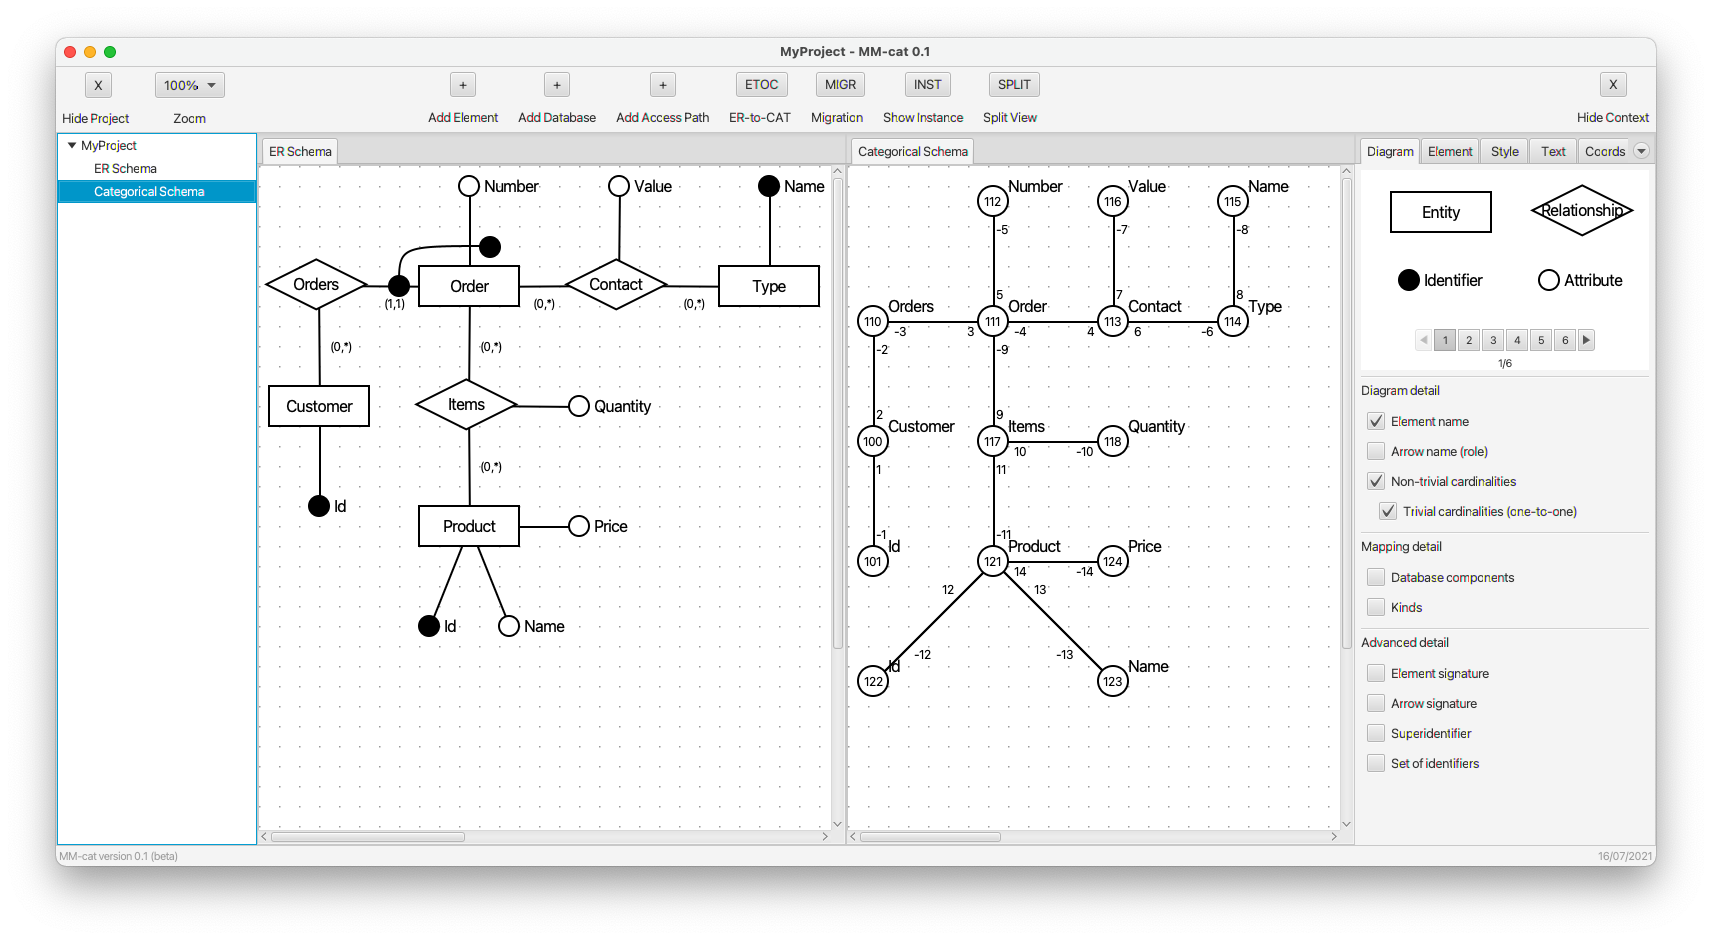
Task: Enable the Arrow signature checkbox
Action: [1376, 703]
